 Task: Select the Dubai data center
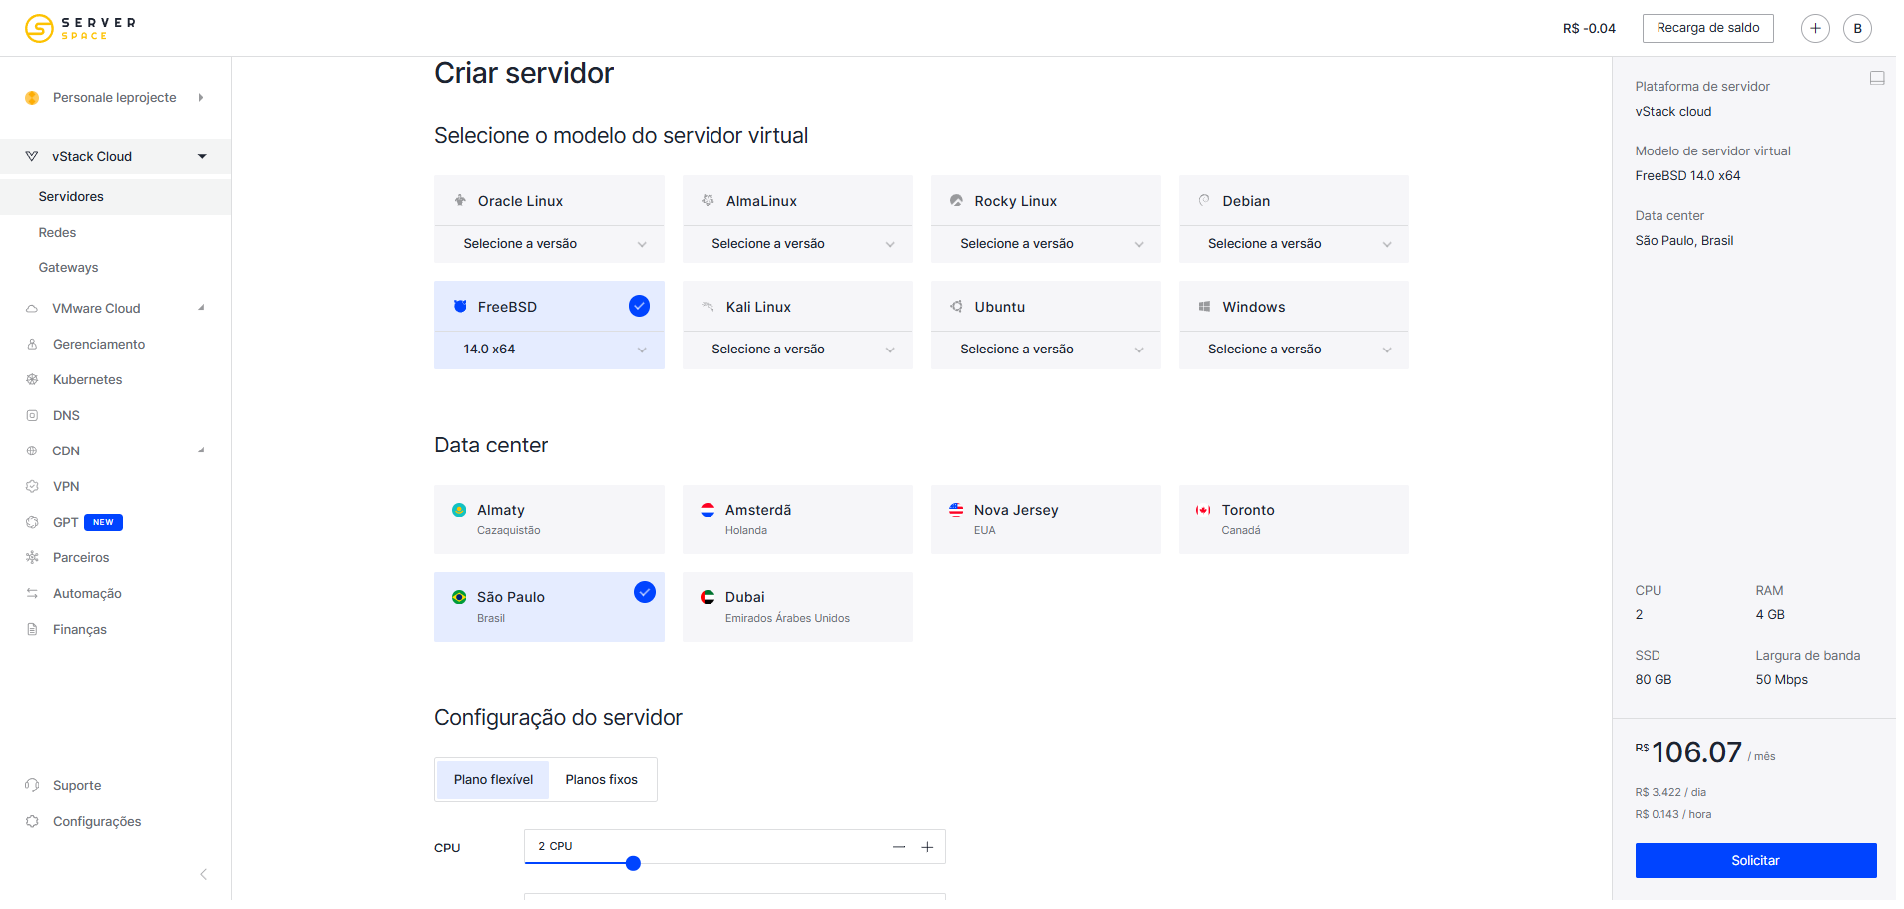tap(798, 607)
